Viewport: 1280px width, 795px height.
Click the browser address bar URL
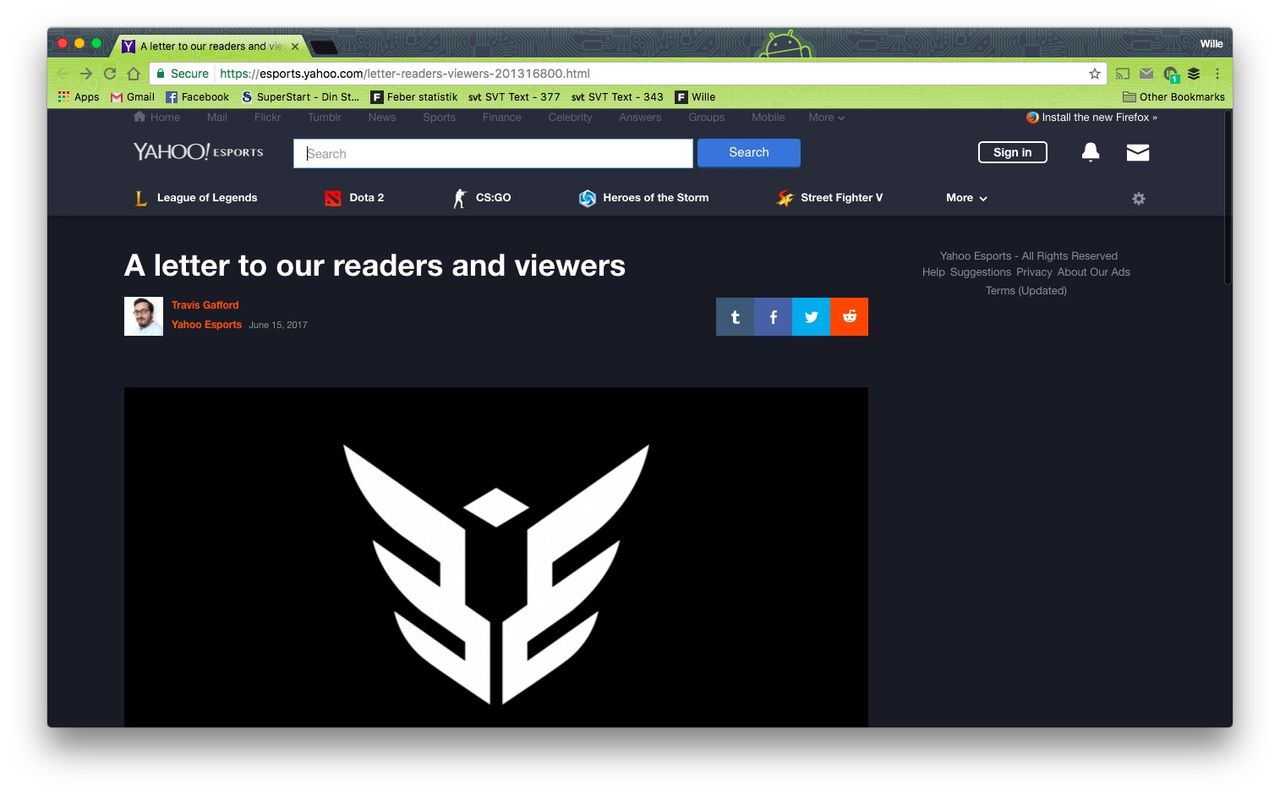pyautogui.click(x=405, y=74)
